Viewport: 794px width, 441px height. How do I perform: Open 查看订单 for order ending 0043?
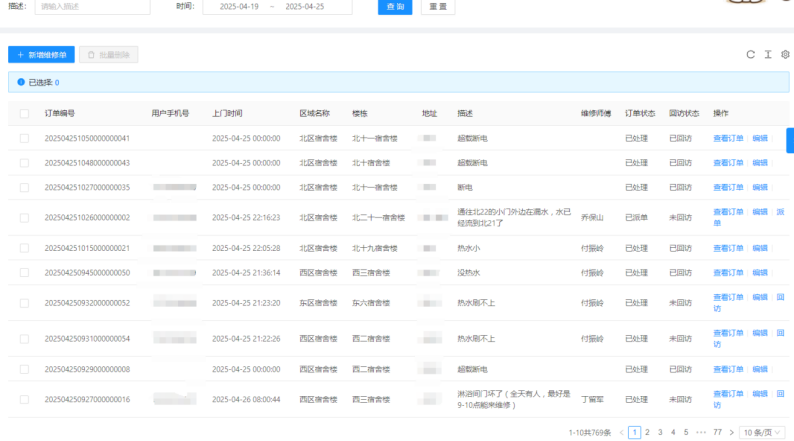[728, 163]
